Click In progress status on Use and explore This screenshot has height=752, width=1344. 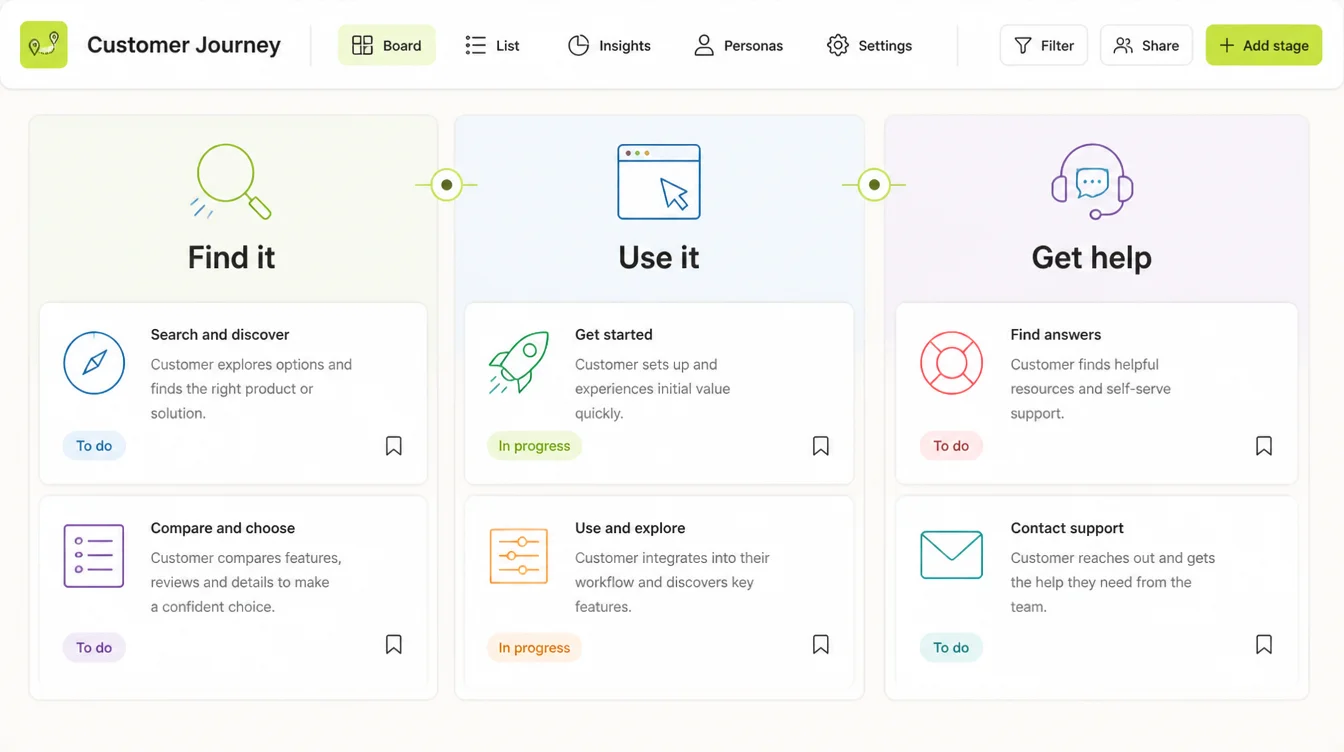point(534,647)
